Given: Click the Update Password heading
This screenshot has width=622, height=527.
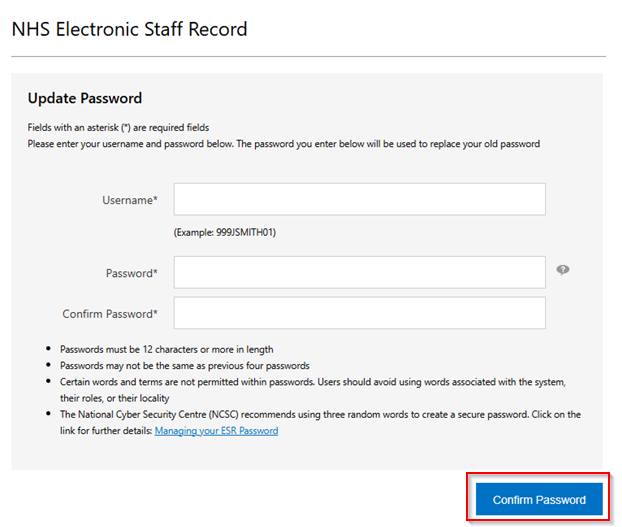Looking at the screenshot, I should tap(85, 98).
